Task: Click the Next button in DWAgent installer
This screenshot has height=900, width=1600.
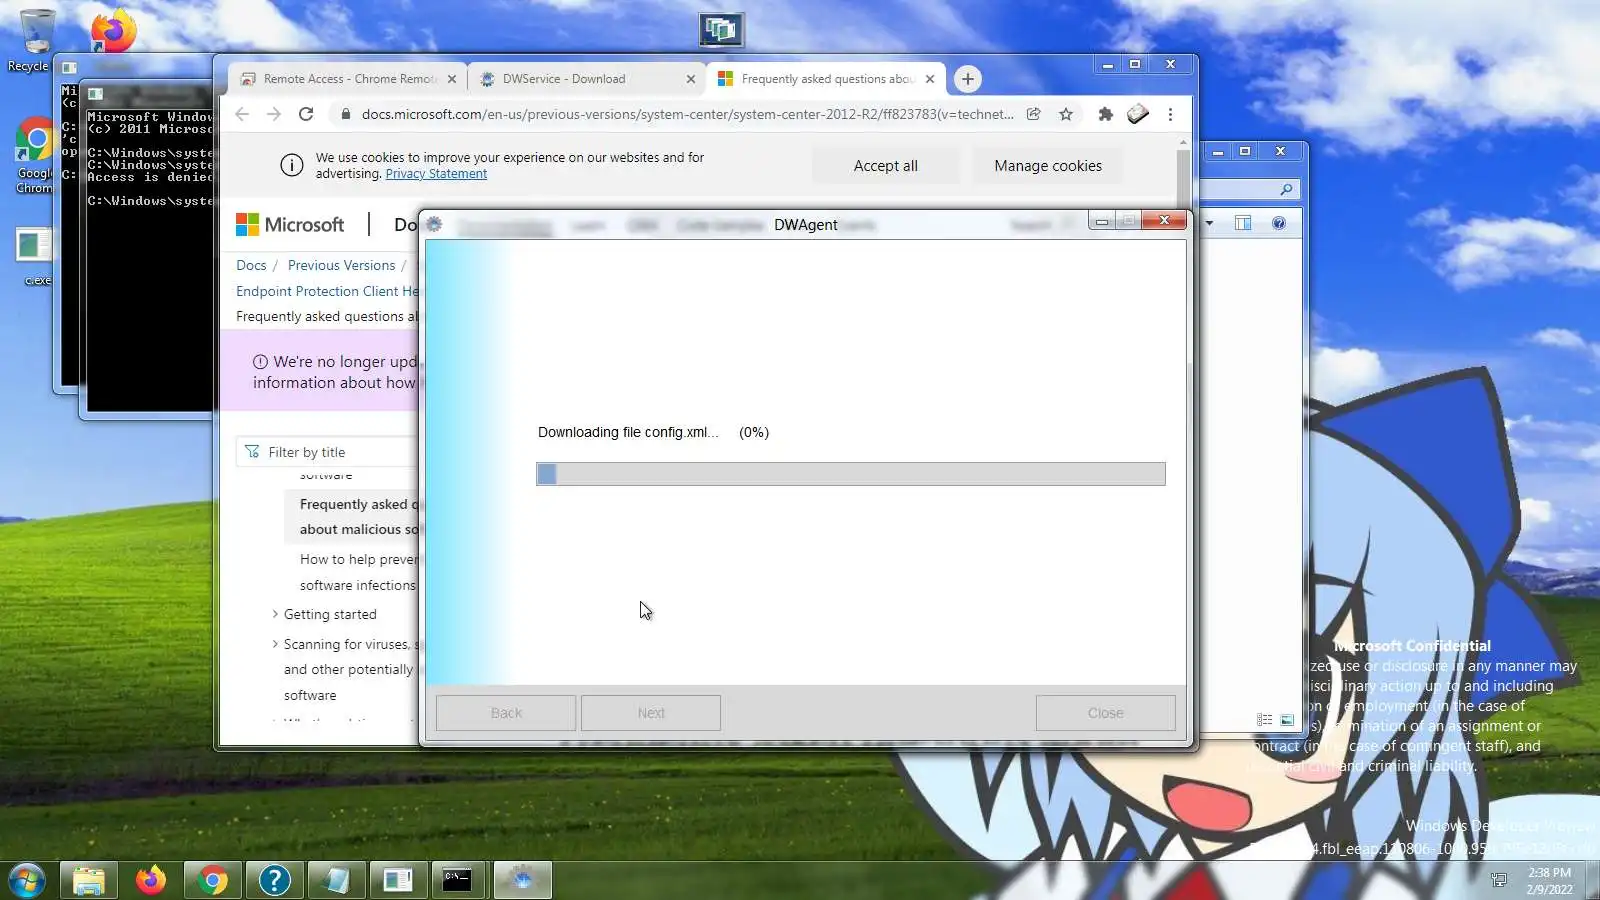Action: (x=651, y=713)
